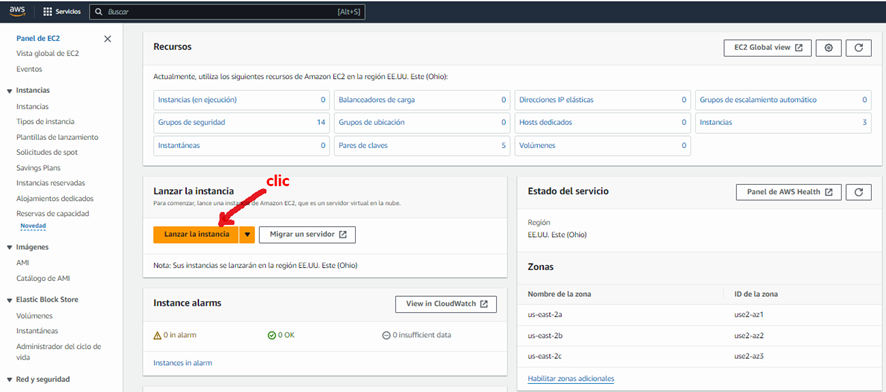The width and height of the screenshot is (886, 392).
Task: Click the ID de la zona column header
Action: tap(755, 294)
